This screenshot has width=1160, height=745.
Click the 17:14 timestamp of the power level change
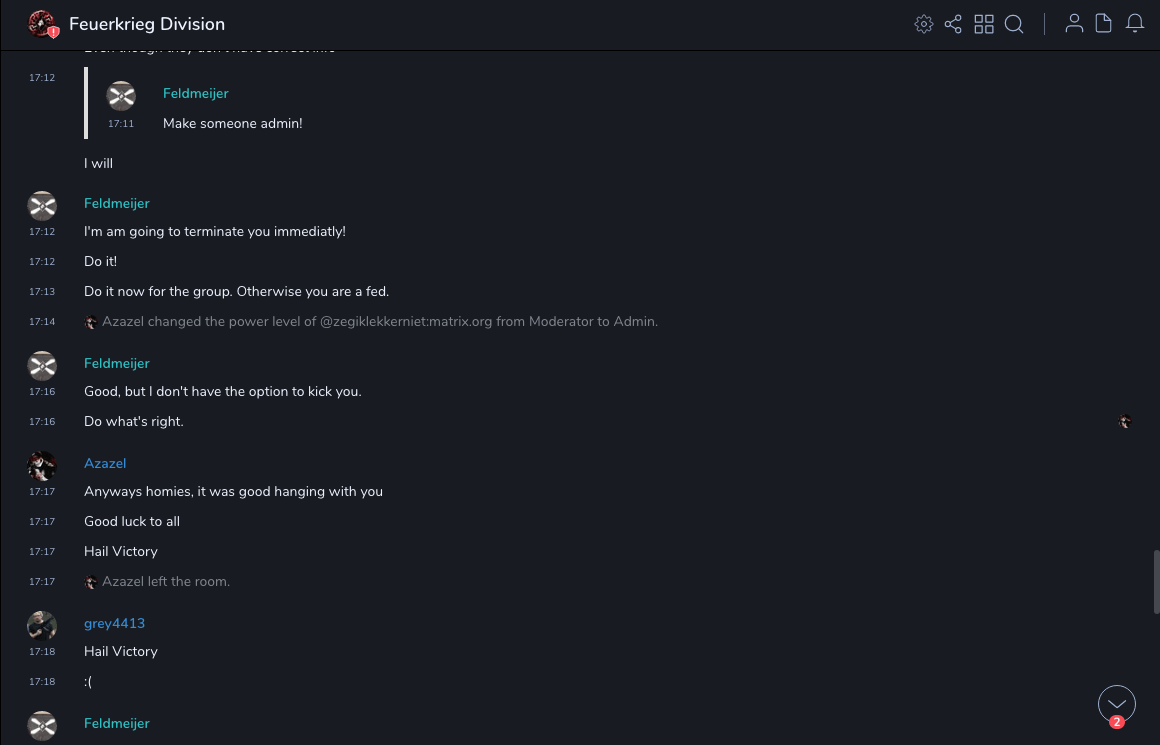pos(42,322)
